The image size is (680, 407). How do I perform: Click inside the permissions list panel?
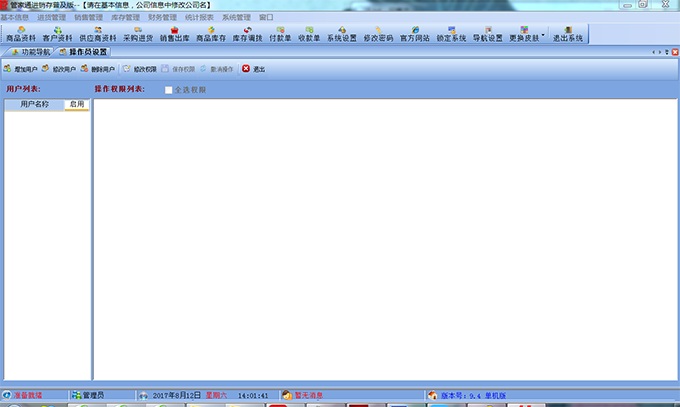pyautogui.click(x=385, y=239)
